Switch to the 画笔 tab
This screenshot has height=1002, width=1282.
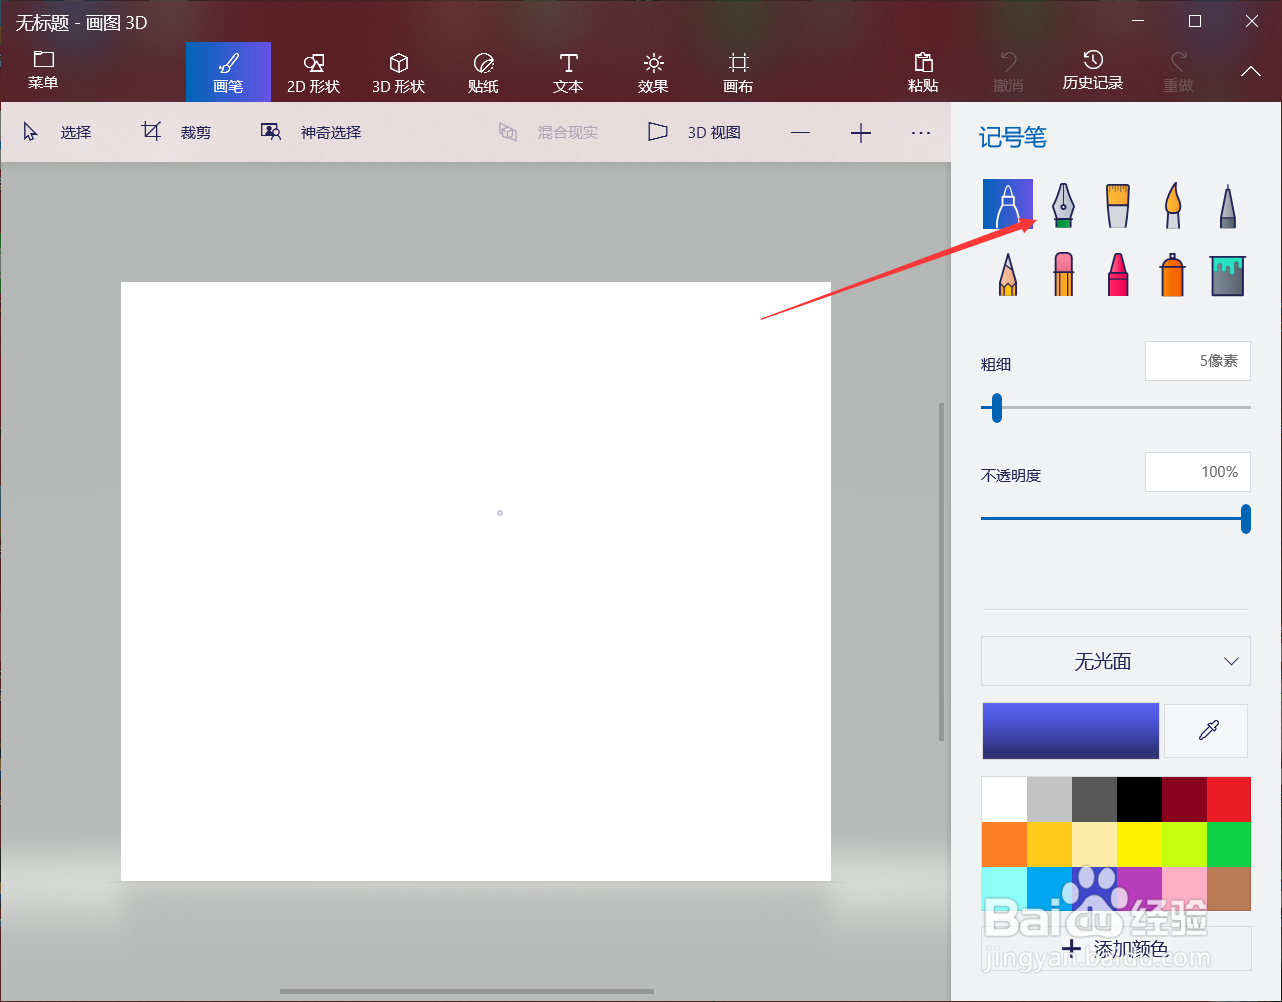[x=228, y=72]
